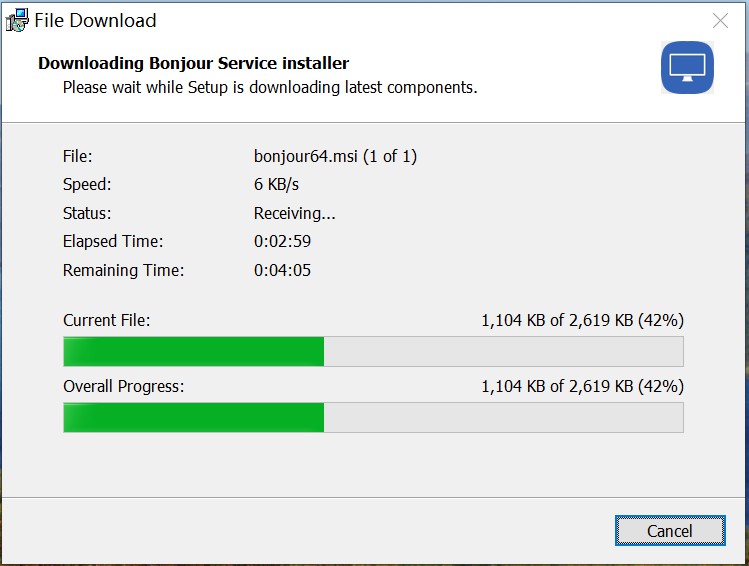This screenshot has height=566, width=749.
Task: Click the File Download title text
Action: point(96,21)
